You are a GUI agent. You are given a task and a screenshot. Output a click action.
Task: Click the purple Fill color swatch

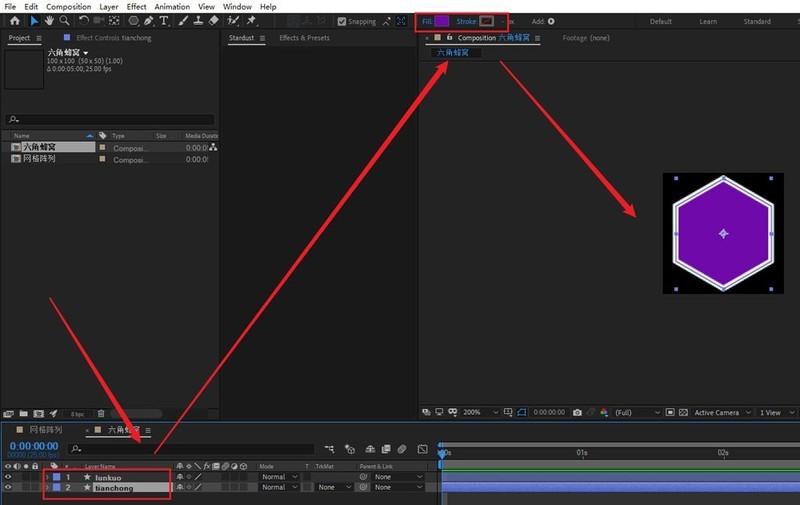point(442,21)
